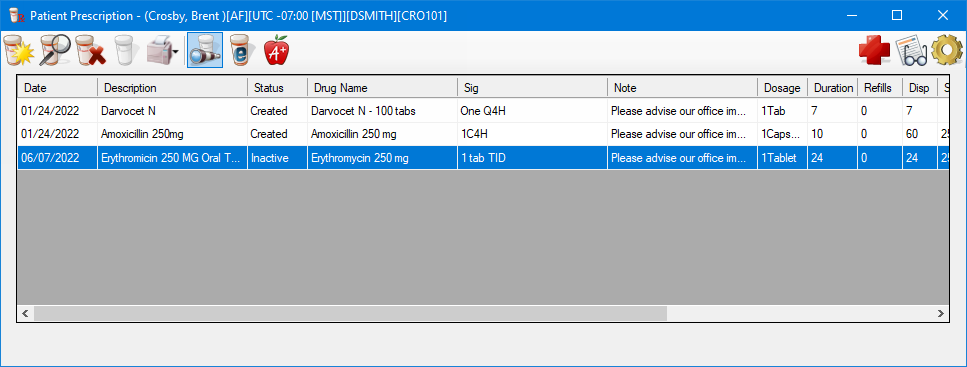Expand the printer dropdown arrow
The height and width of the screenshot is (367, 967).
pyautogui.click(x=176, y=52)
